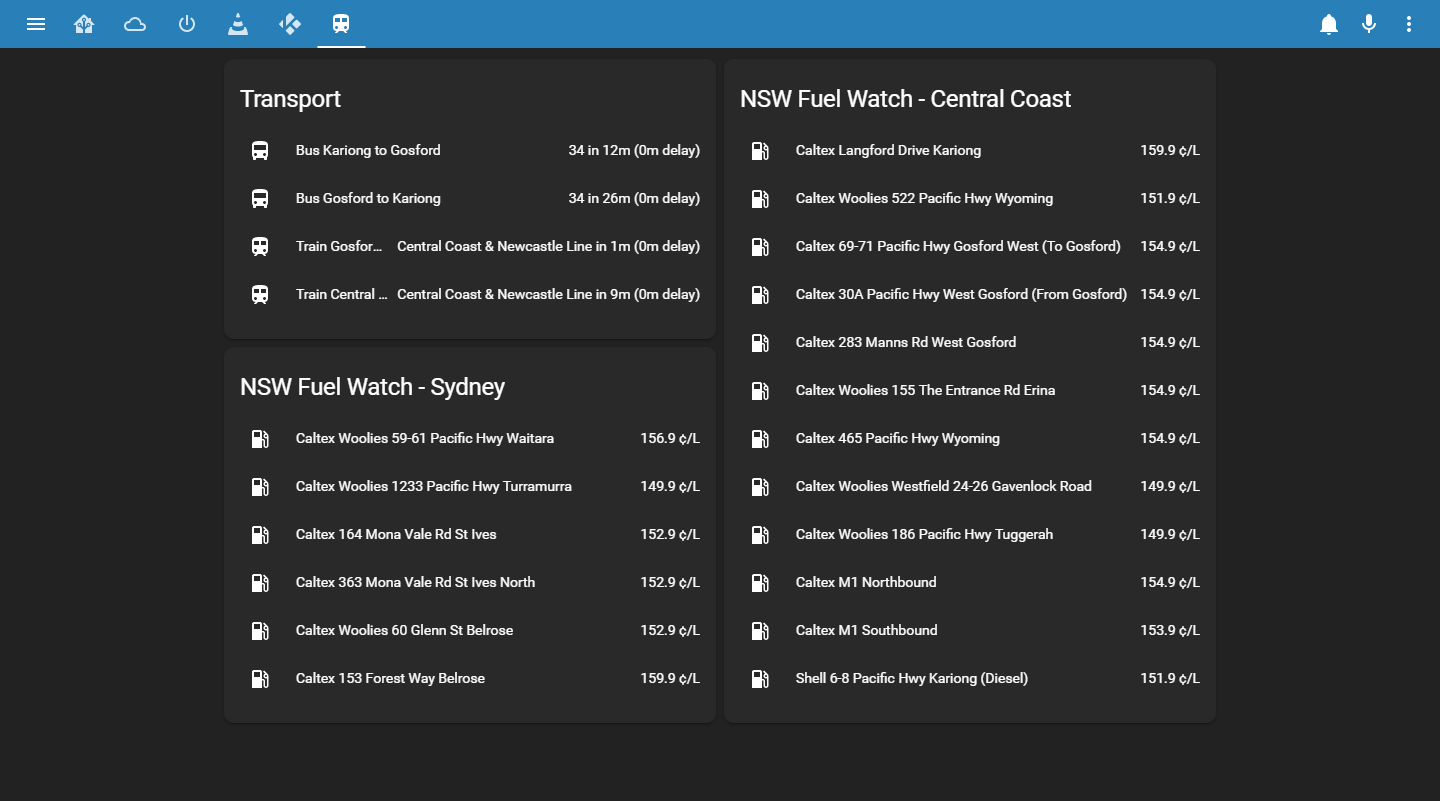Click the 156.9 ¢/L price for Waitara
The width and height of the screenshot is (1440, 801).
click(670, 439)
